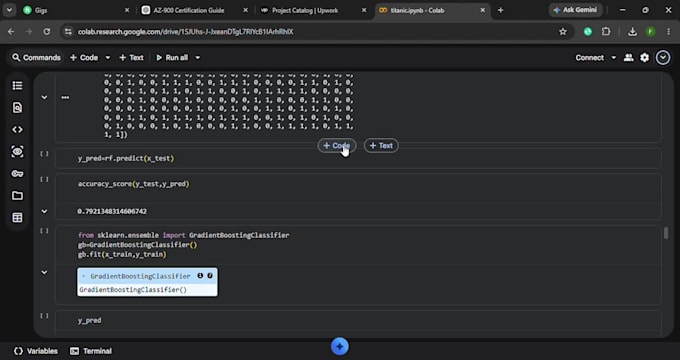Open the Secrets key icon

(17, 173)
